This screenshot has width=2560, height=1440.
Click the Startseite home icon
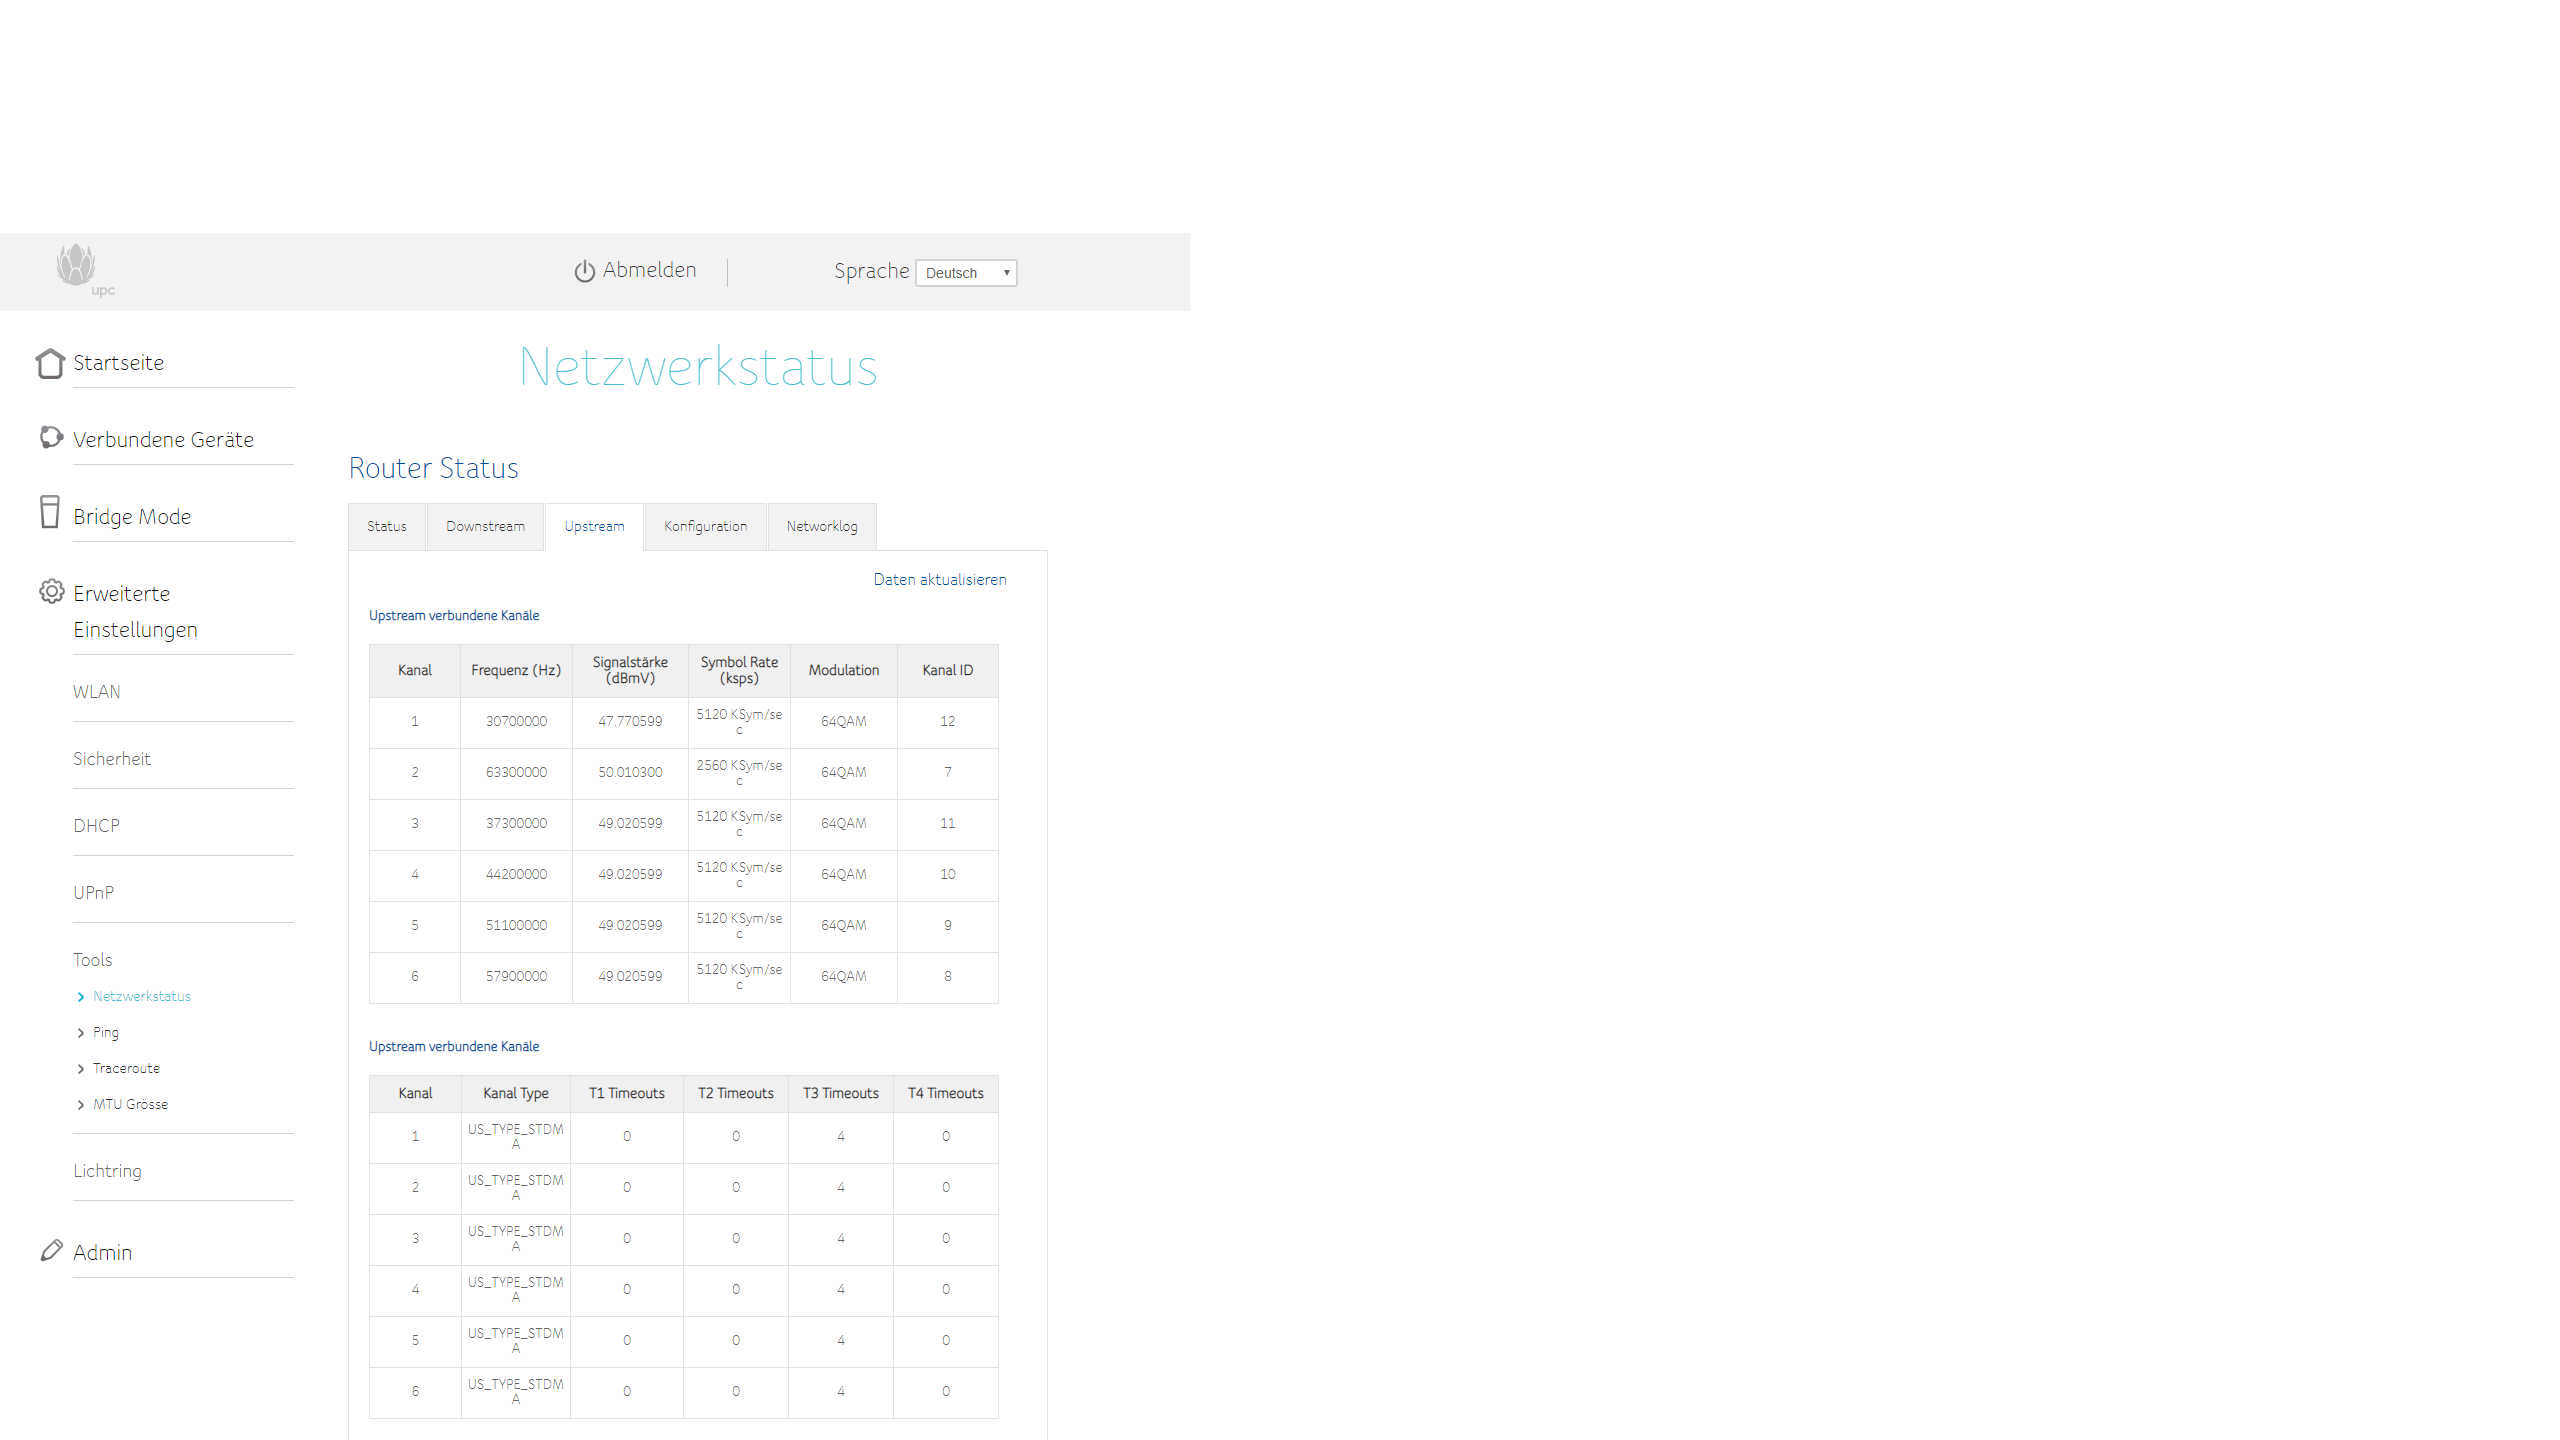click(x=50, y=363)
